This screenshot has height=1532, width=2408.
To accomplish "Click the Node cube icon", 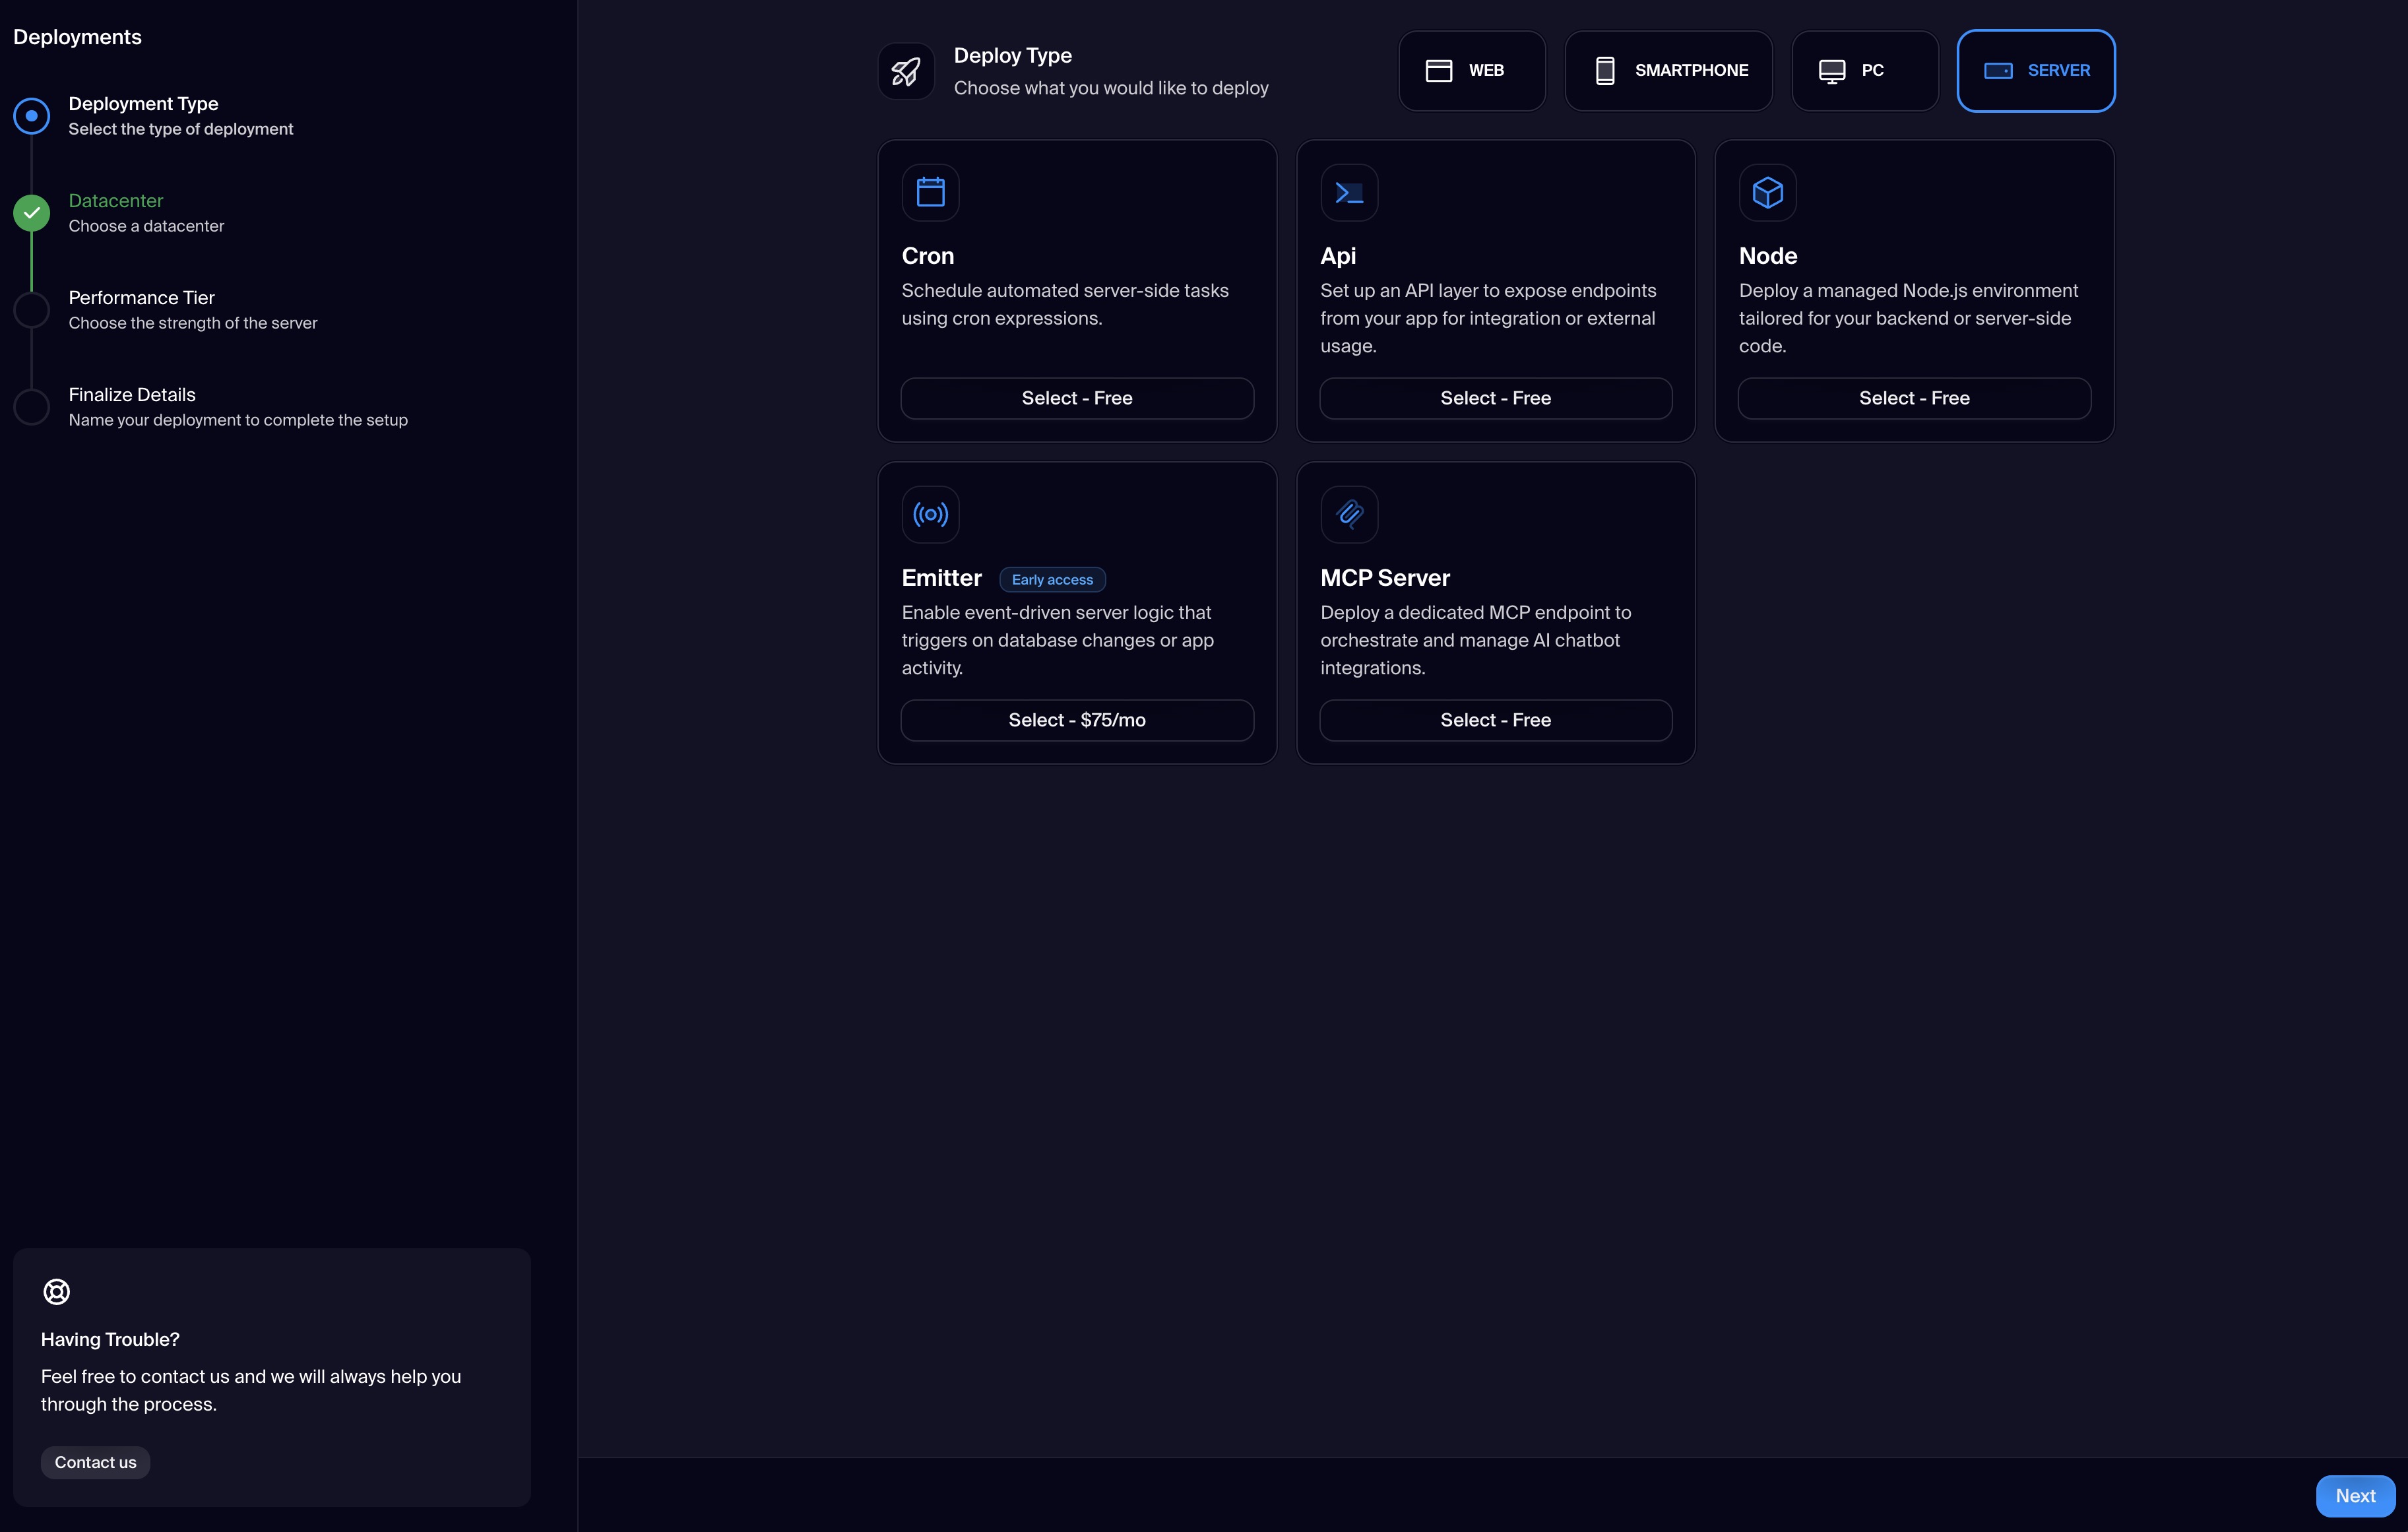I will (x=1767, y=192).
